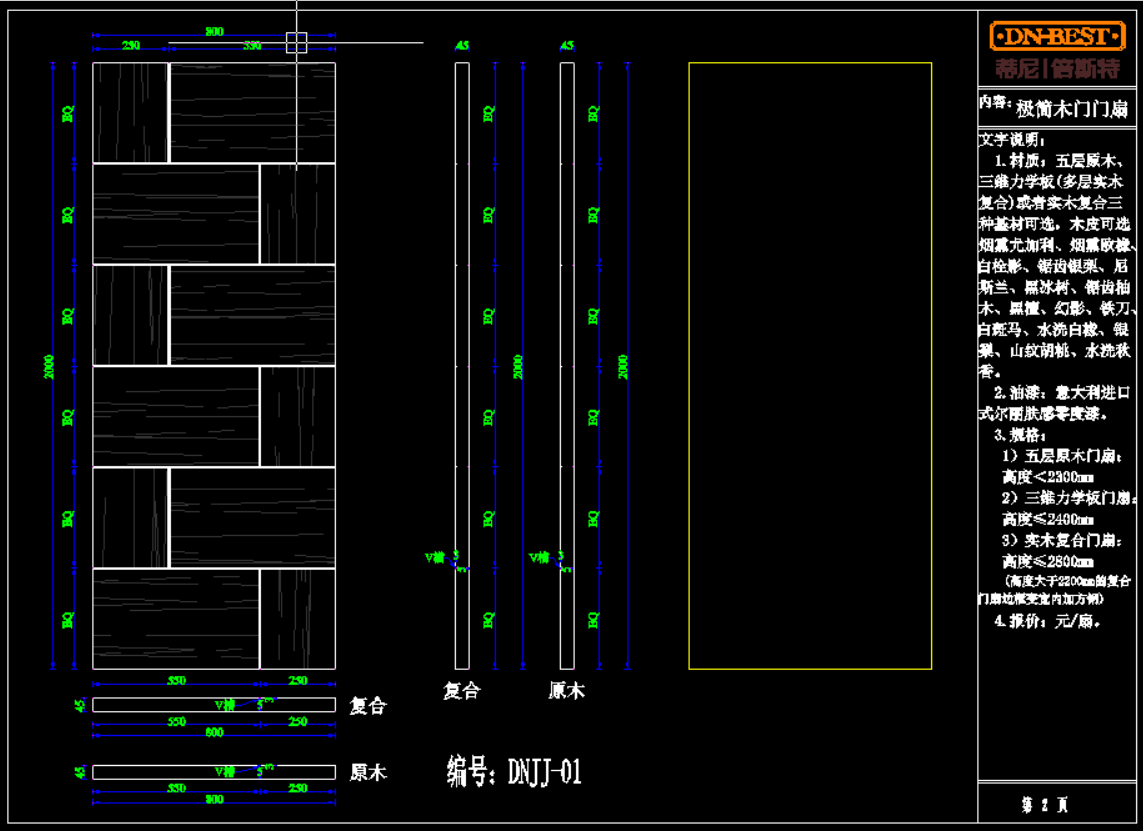Screen dimensions: 1143x831
Task: Click the 原木 label under side profile
Action: pos(566,691)
